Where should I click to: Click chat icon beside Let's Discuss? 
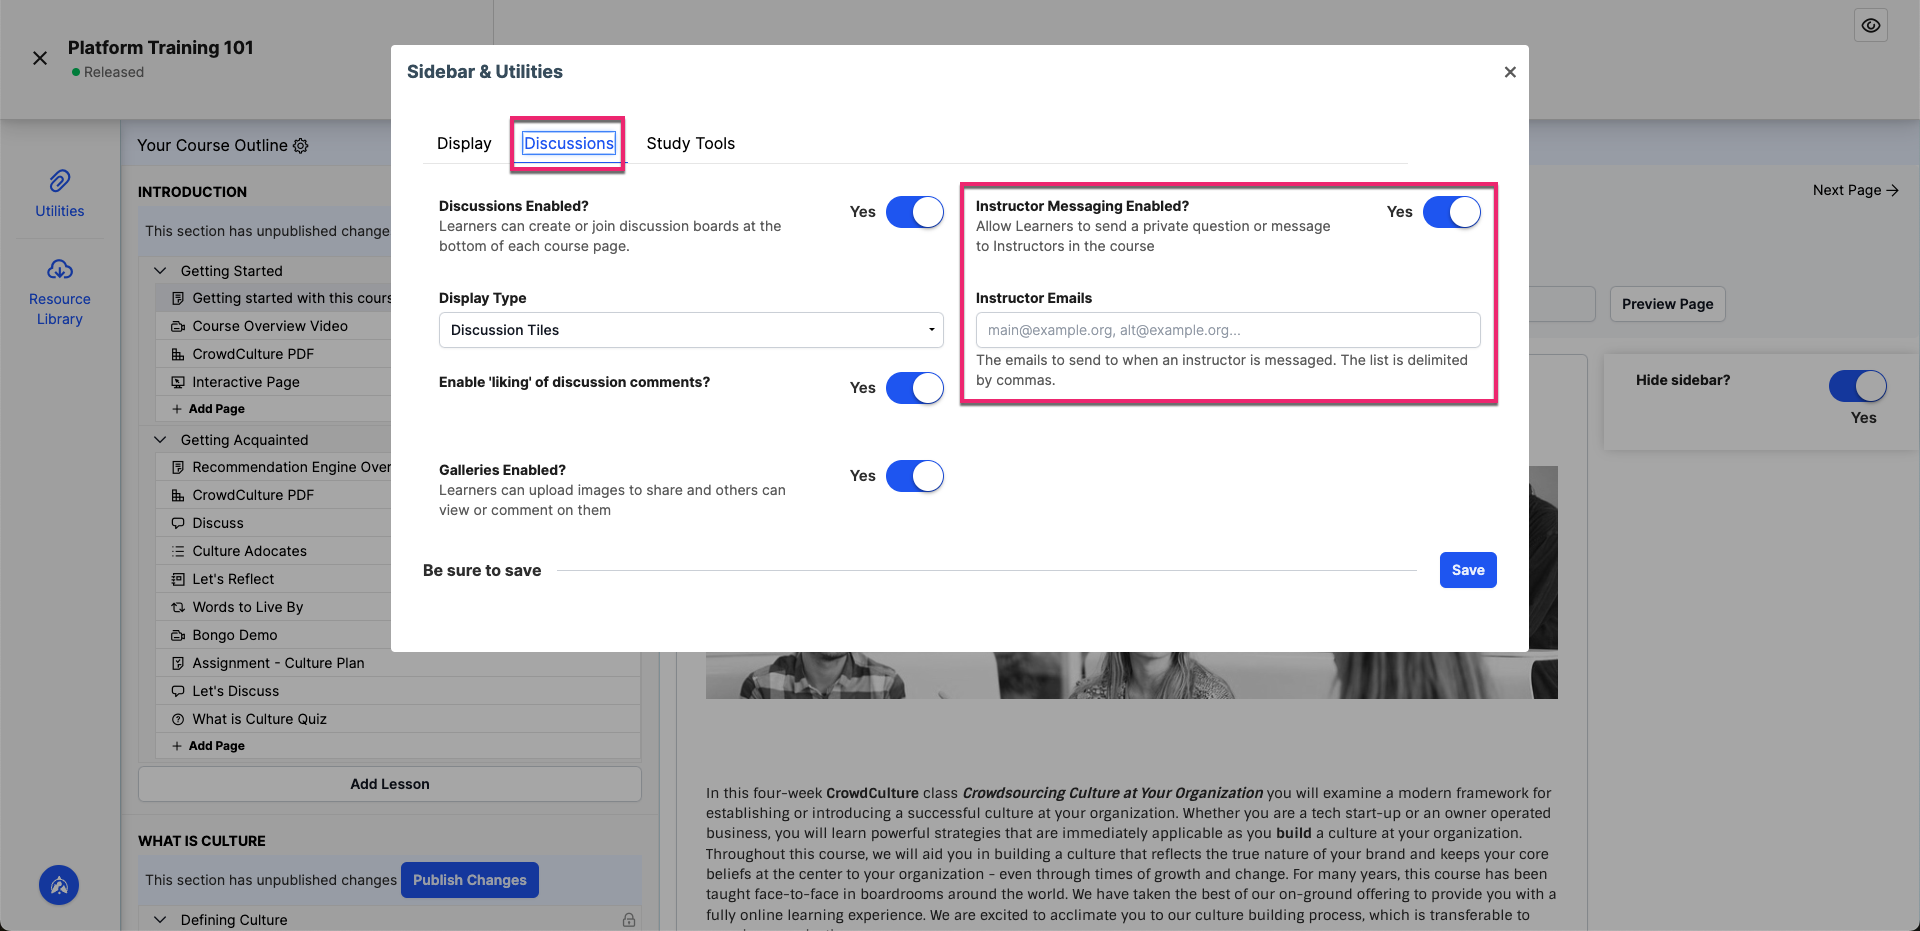tap(178, 691)
